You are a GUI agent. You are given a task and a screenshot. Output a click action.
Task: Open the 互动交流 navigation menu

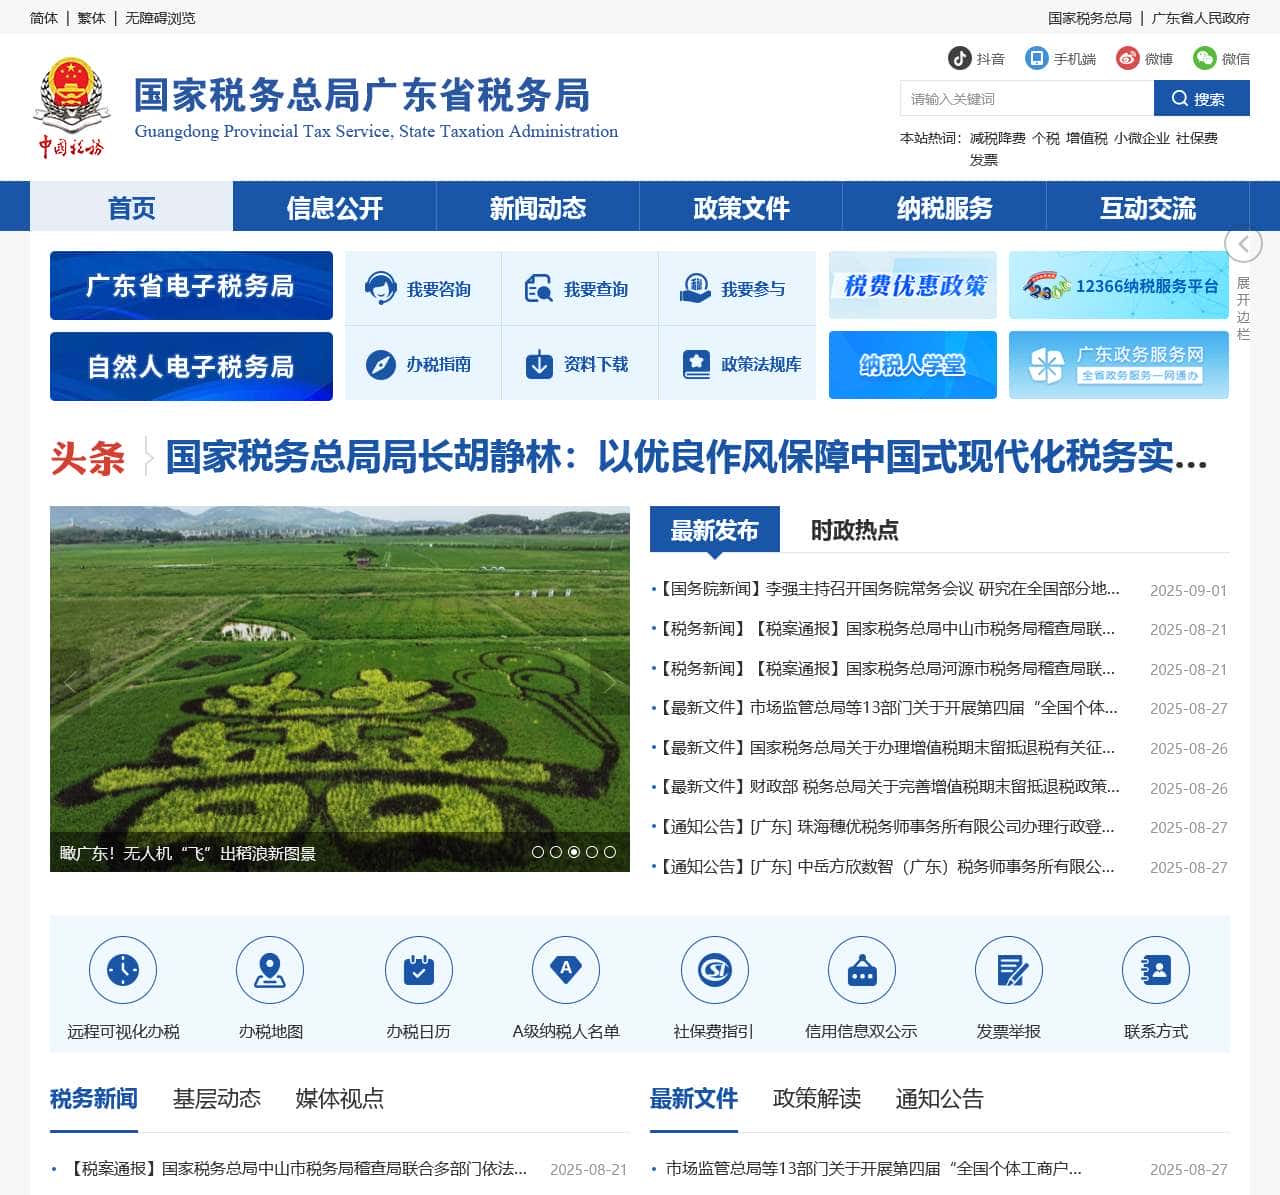(x=1148, y=207)
